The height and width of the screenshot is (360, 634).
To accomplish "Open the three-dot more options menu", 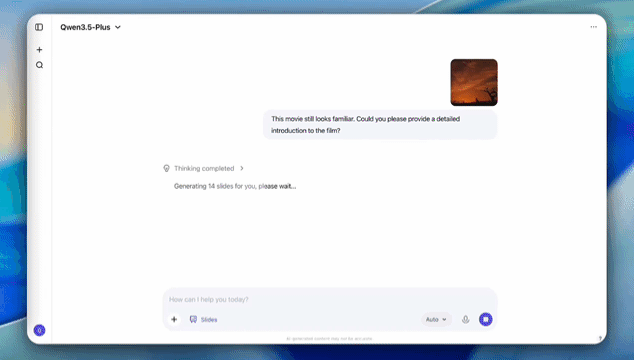I will pyautogui.click(x=593, y=27).
